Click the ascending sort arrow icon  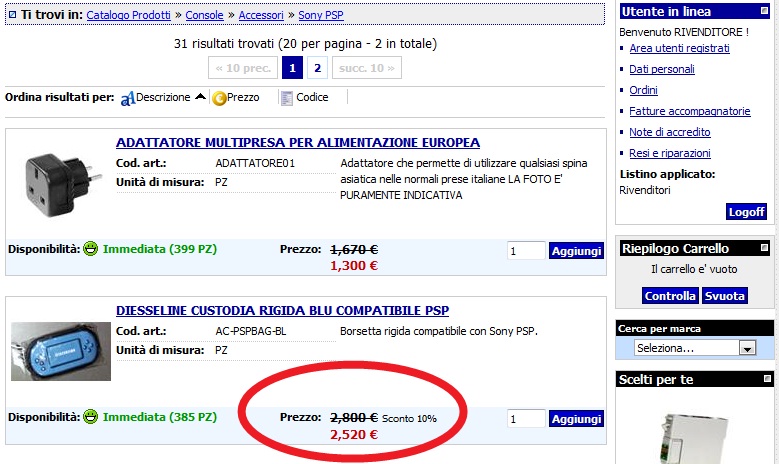[x=201, y=97]
